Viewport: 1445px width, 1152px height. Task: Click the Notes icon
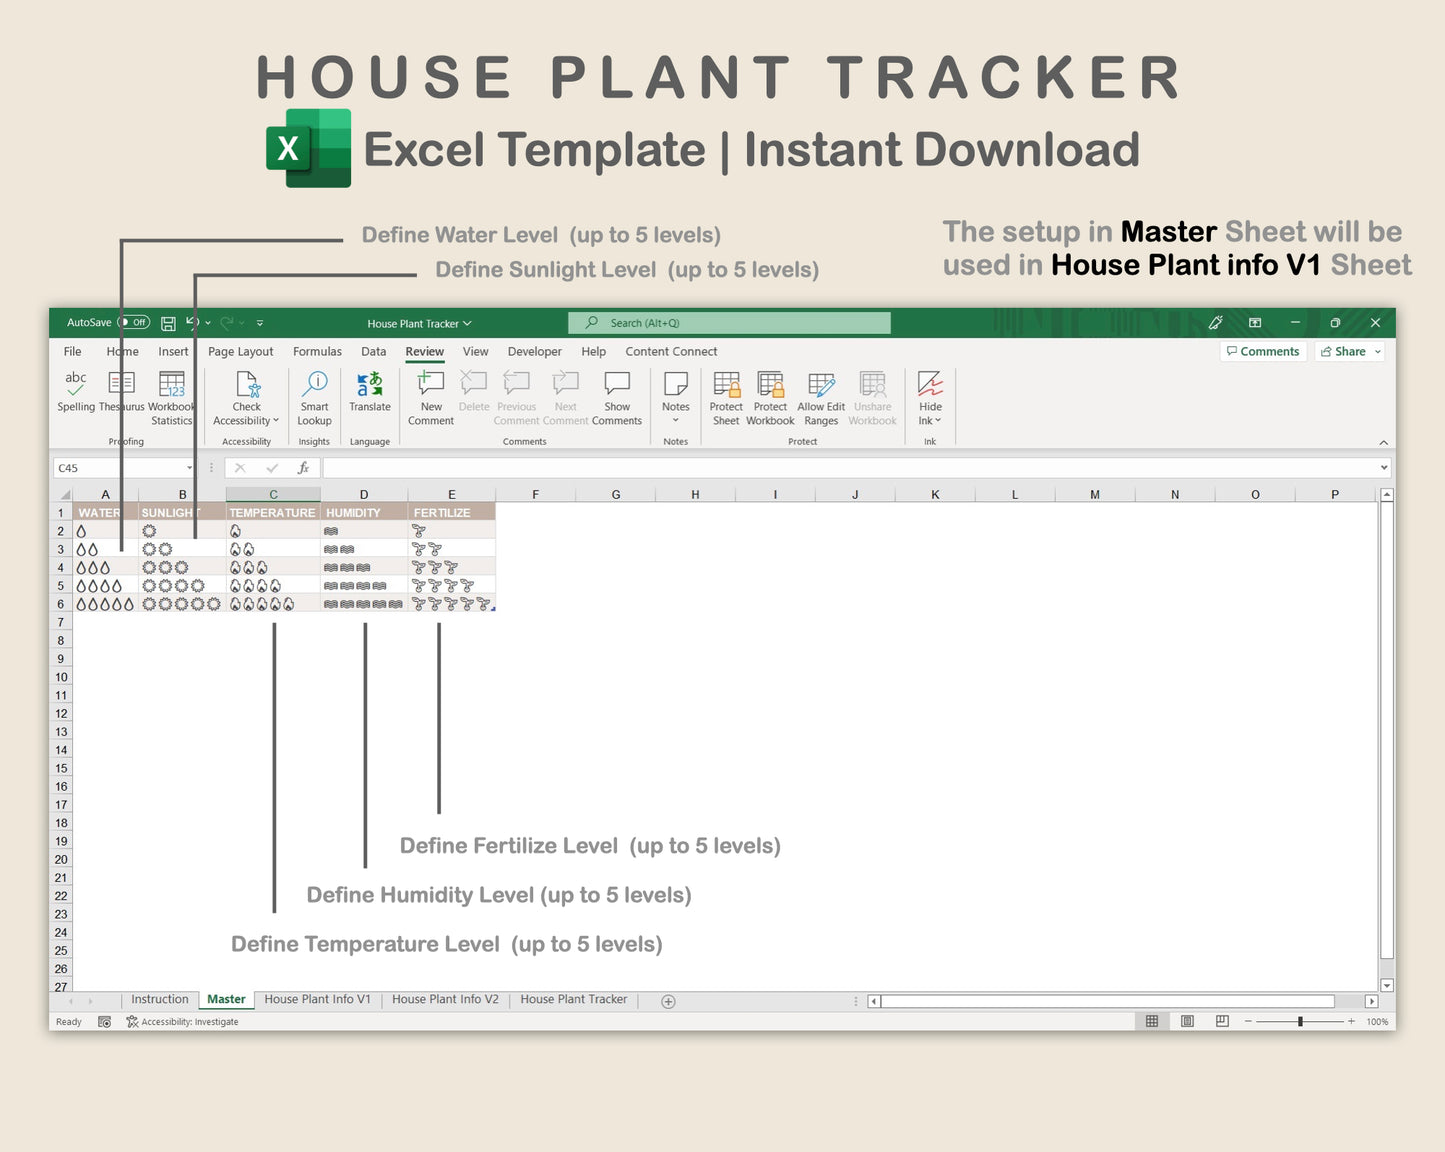(x=676, y=383)
